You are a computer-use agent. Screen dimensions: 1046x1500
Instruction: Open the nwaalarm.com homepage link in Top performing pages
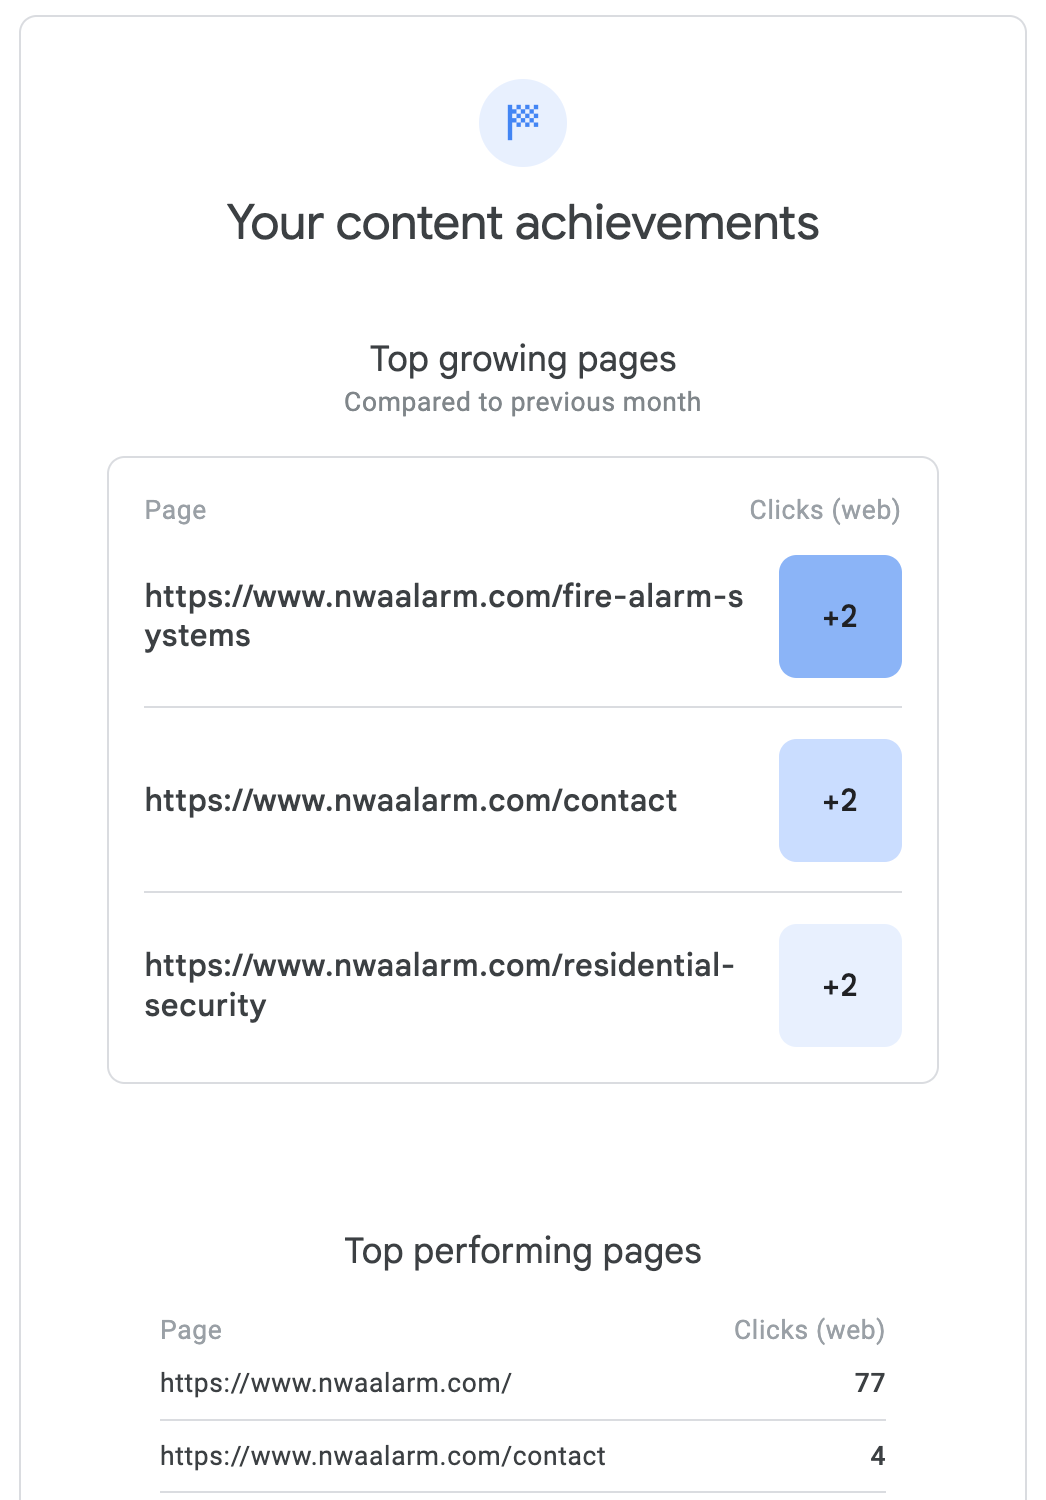coord(335,1383)
